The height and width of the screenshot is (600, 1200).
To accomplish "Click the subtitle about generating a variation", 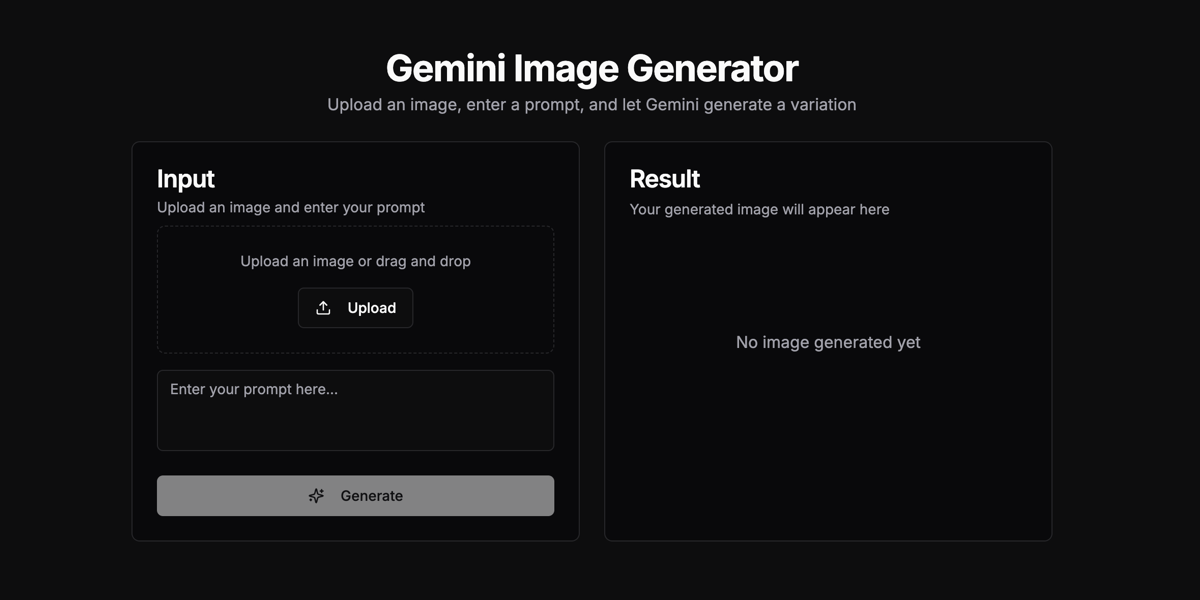I will click(x=592, y=104).
